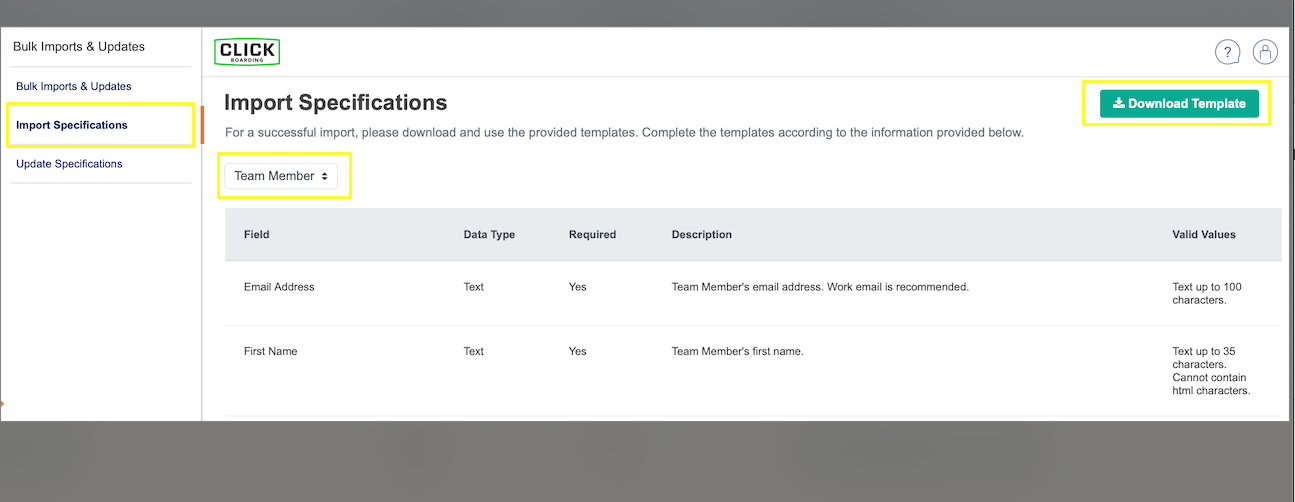Click the Bulk Imports & Updates panel title
Screen dimensions: 1295x502
click(x=79, y=46)
